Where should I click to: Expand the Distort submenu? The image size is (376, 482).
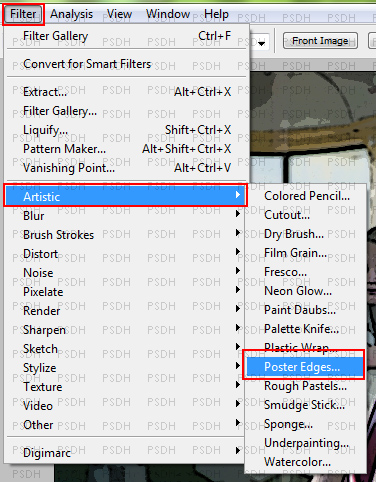126,254
